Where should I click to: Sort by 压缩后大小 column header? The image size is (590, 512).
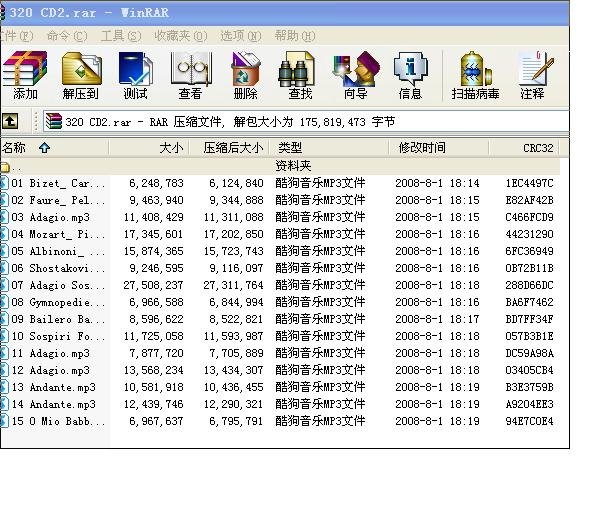[229, 147]
